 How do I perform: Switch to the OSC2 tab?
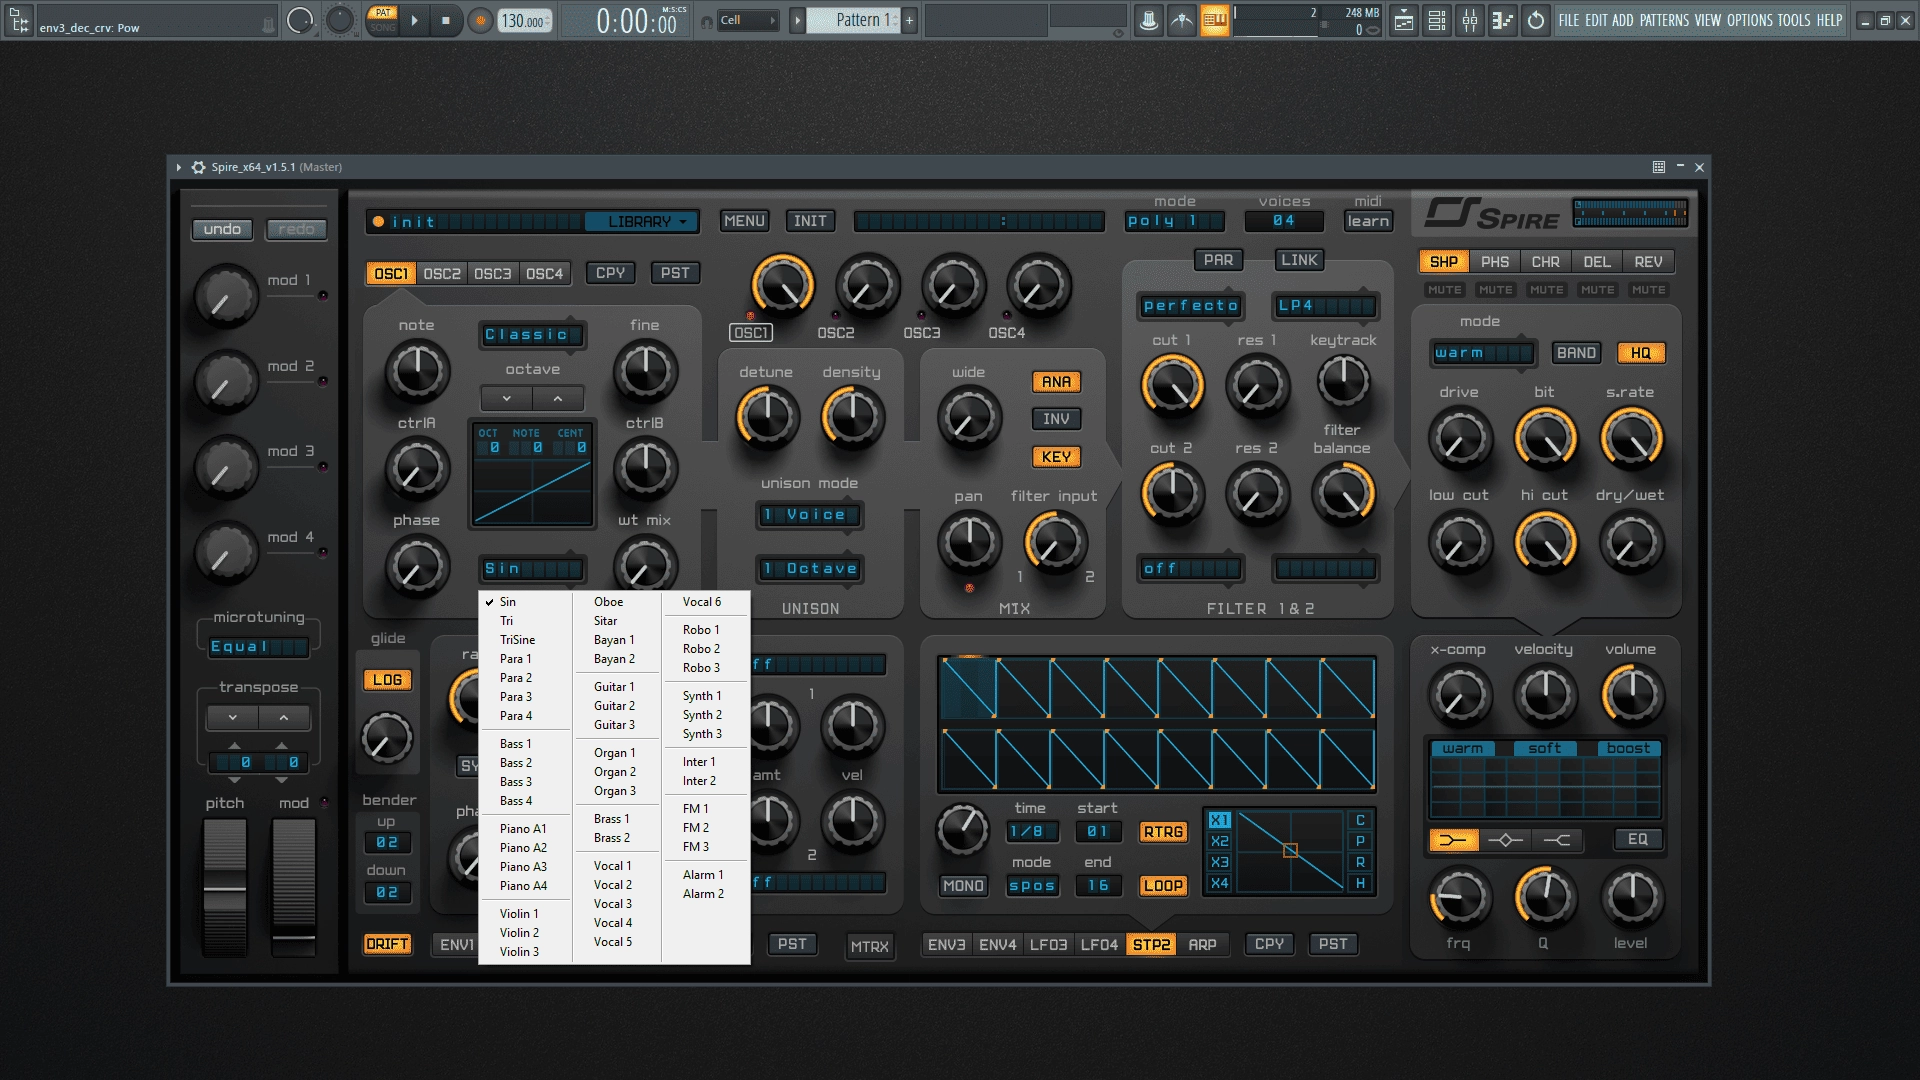click(x=442, y=273)
